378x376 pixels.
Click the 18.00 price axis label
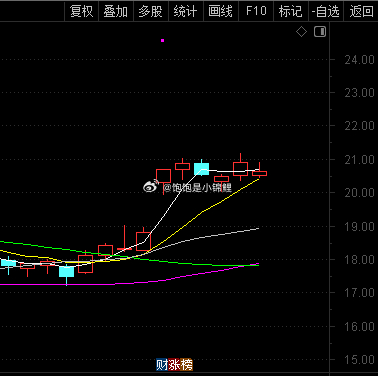click(x=359, y=260)
